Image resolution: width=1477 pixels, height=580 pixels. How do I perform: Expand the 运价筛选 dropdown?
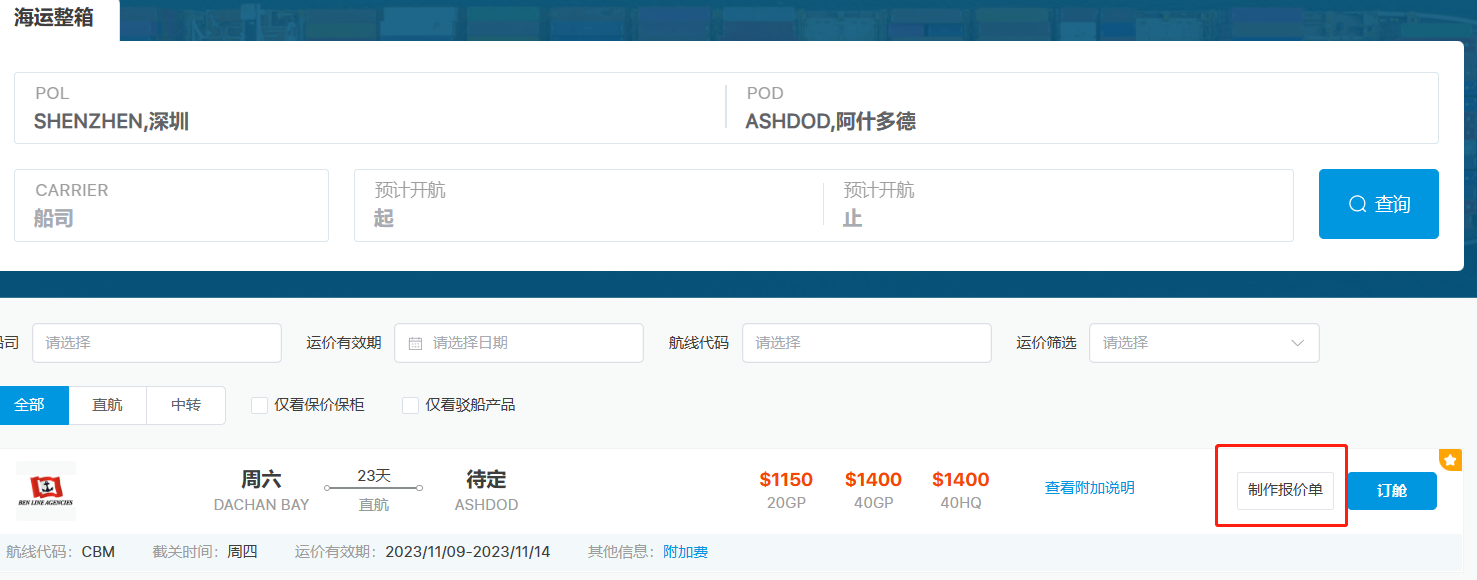pos(1203,343)
